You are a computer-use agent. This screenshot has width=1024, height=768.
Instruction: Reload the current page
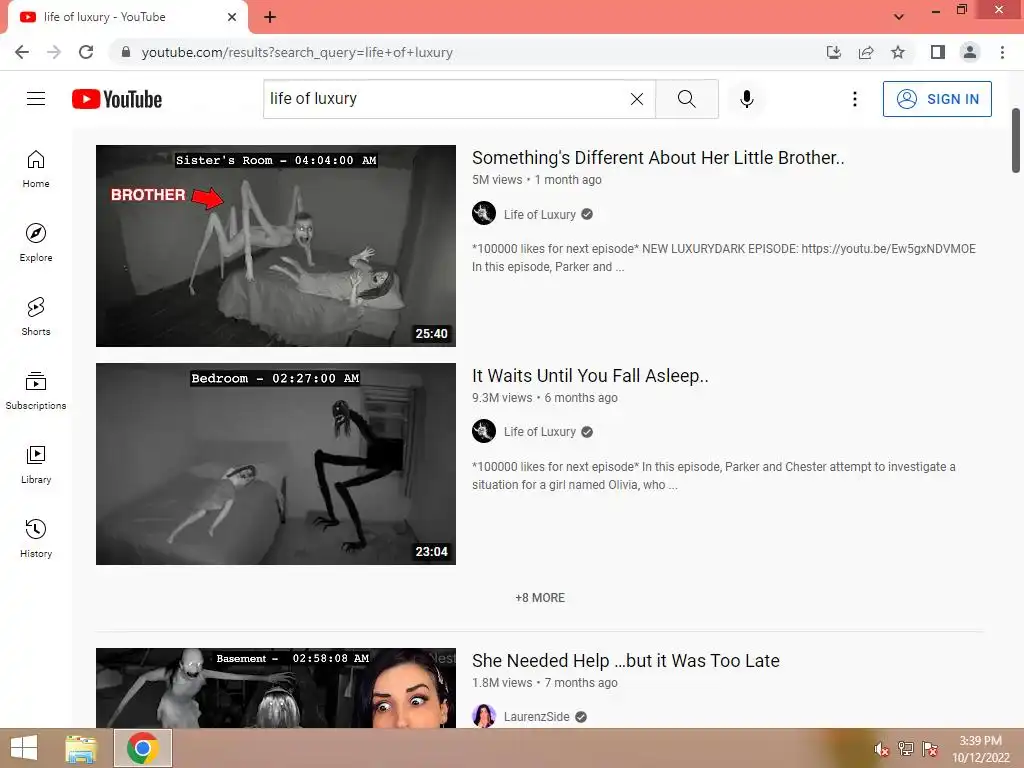86,52
